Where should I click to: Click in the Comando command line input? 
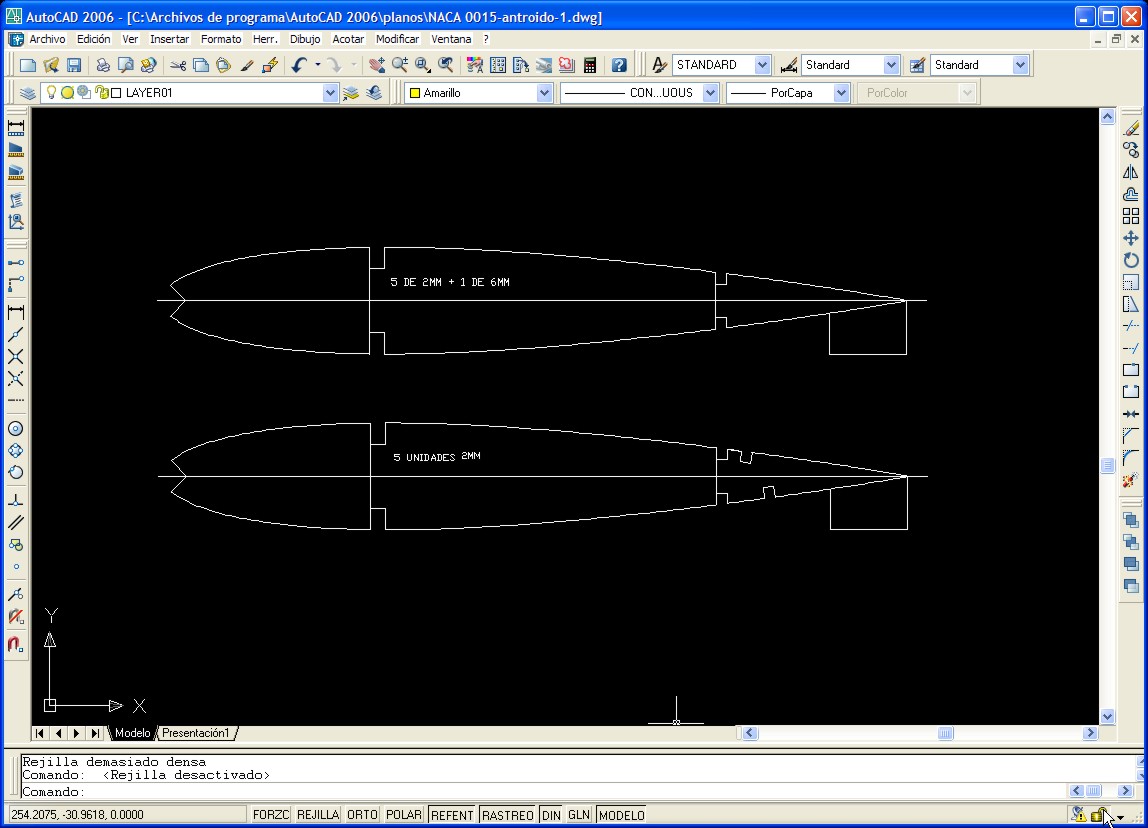point(542,791)
